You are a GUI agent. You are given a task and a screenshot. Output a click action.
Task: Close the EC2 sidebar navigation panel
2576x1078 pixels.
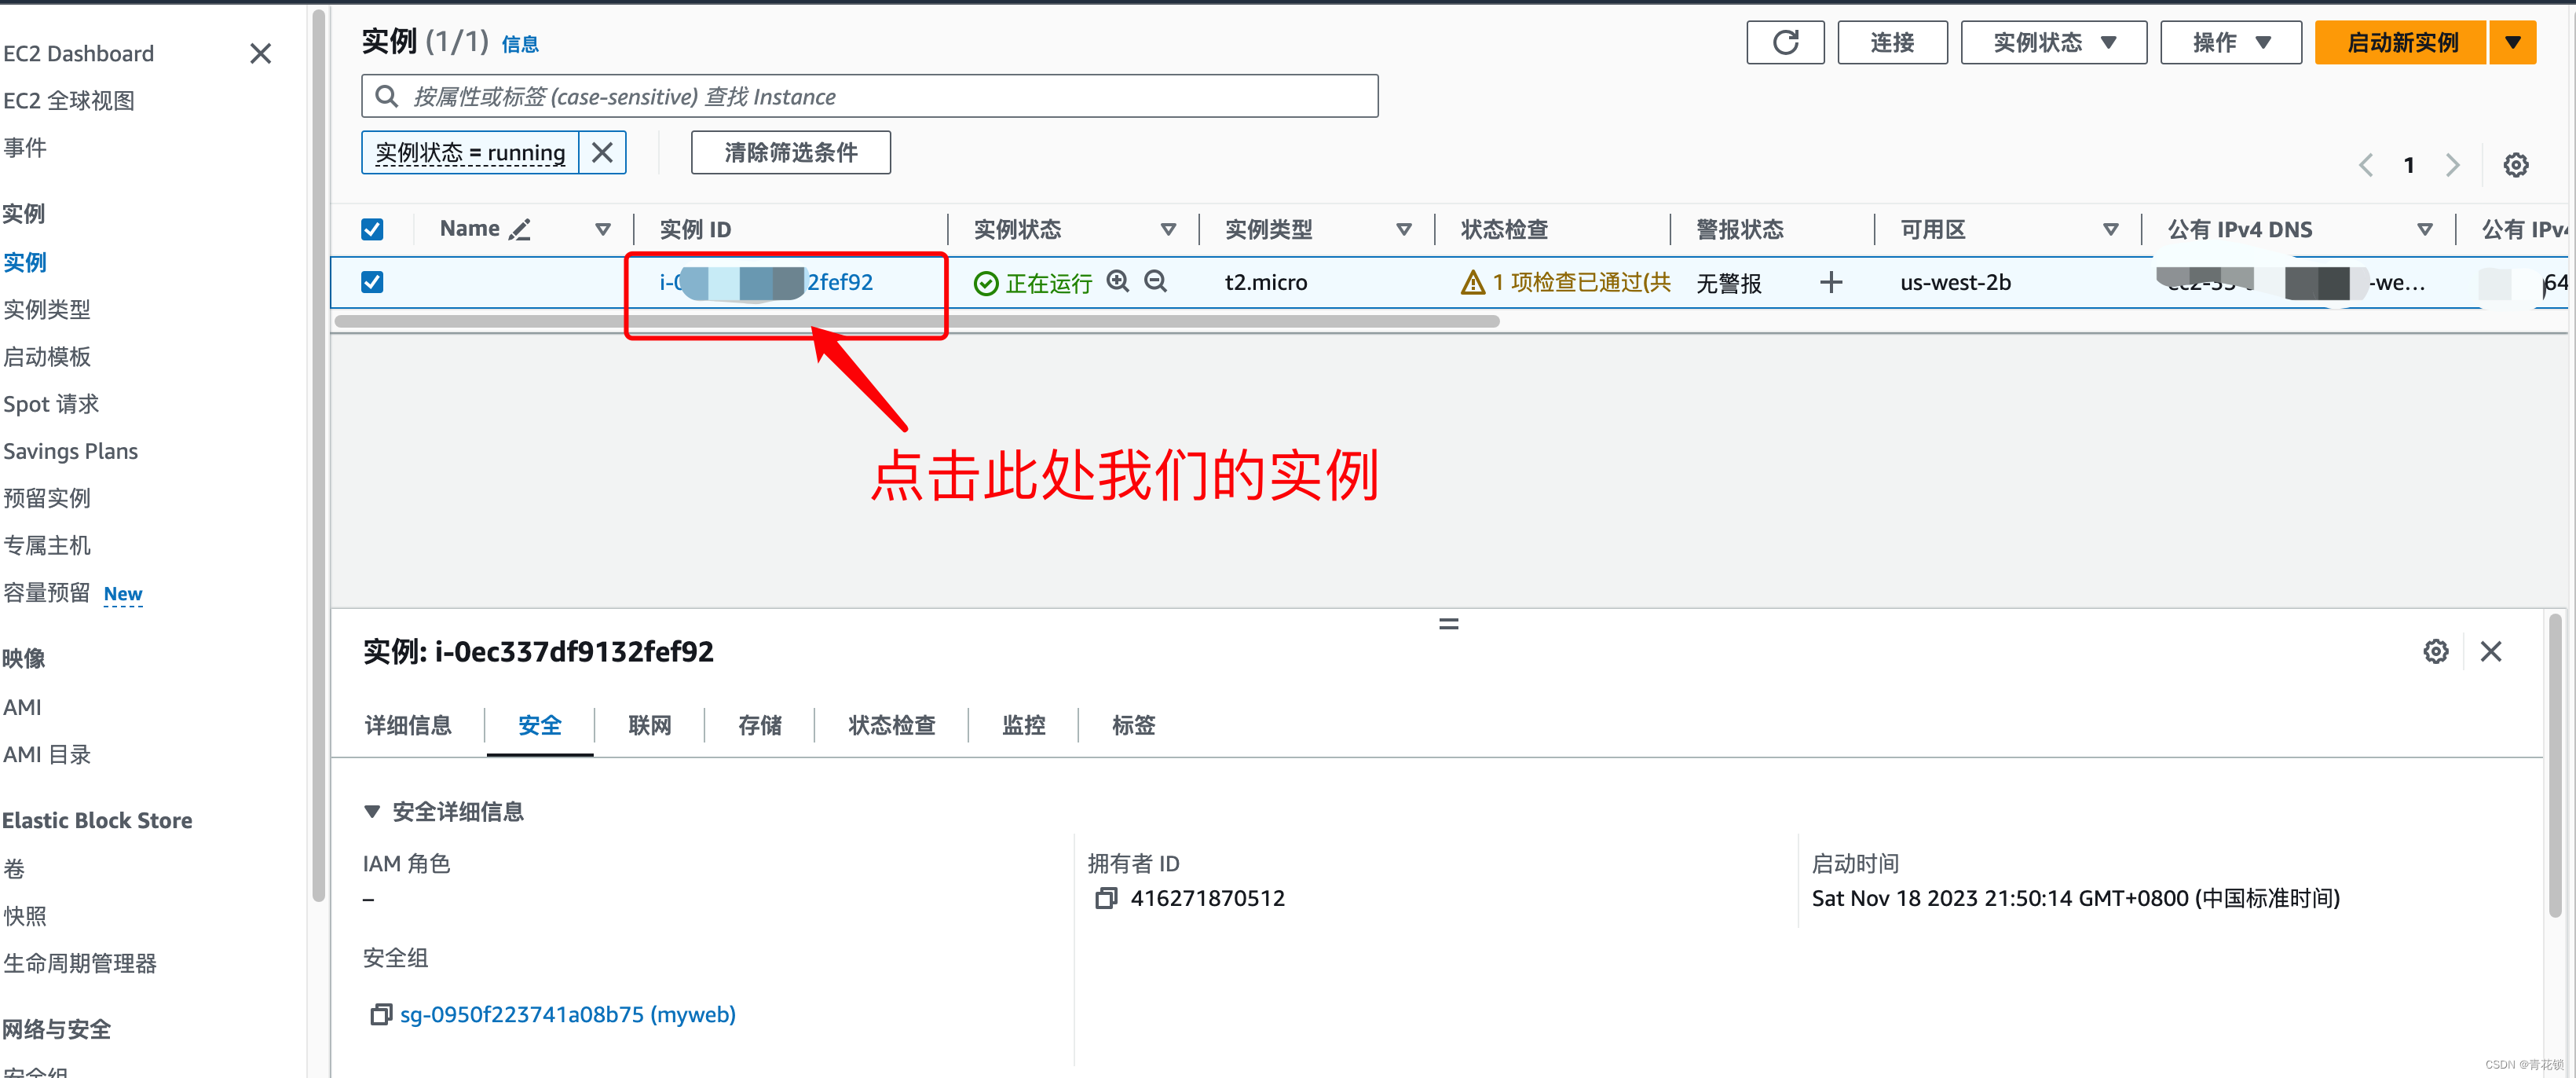(x=260, y=54)
